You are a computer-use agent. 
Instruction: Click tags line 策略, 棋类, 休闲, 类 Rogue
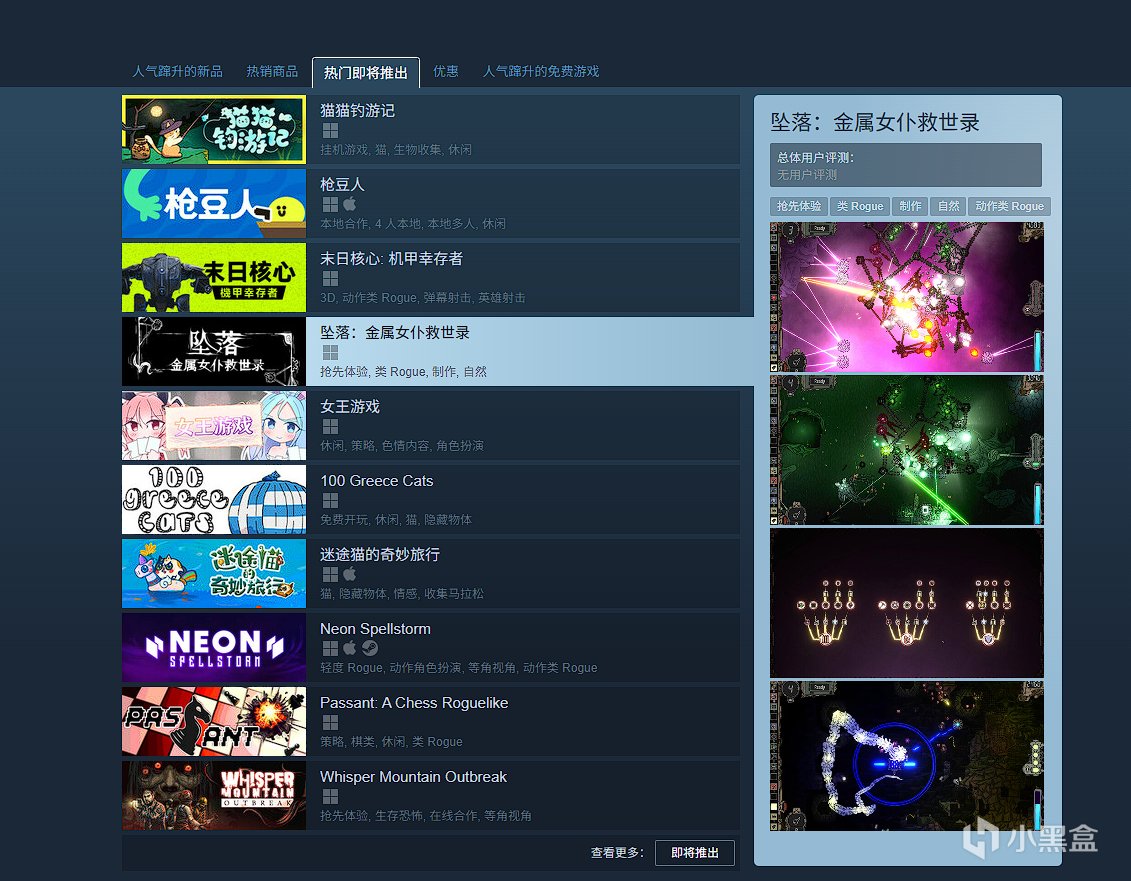pyautogui.click(x=391, y=742)
